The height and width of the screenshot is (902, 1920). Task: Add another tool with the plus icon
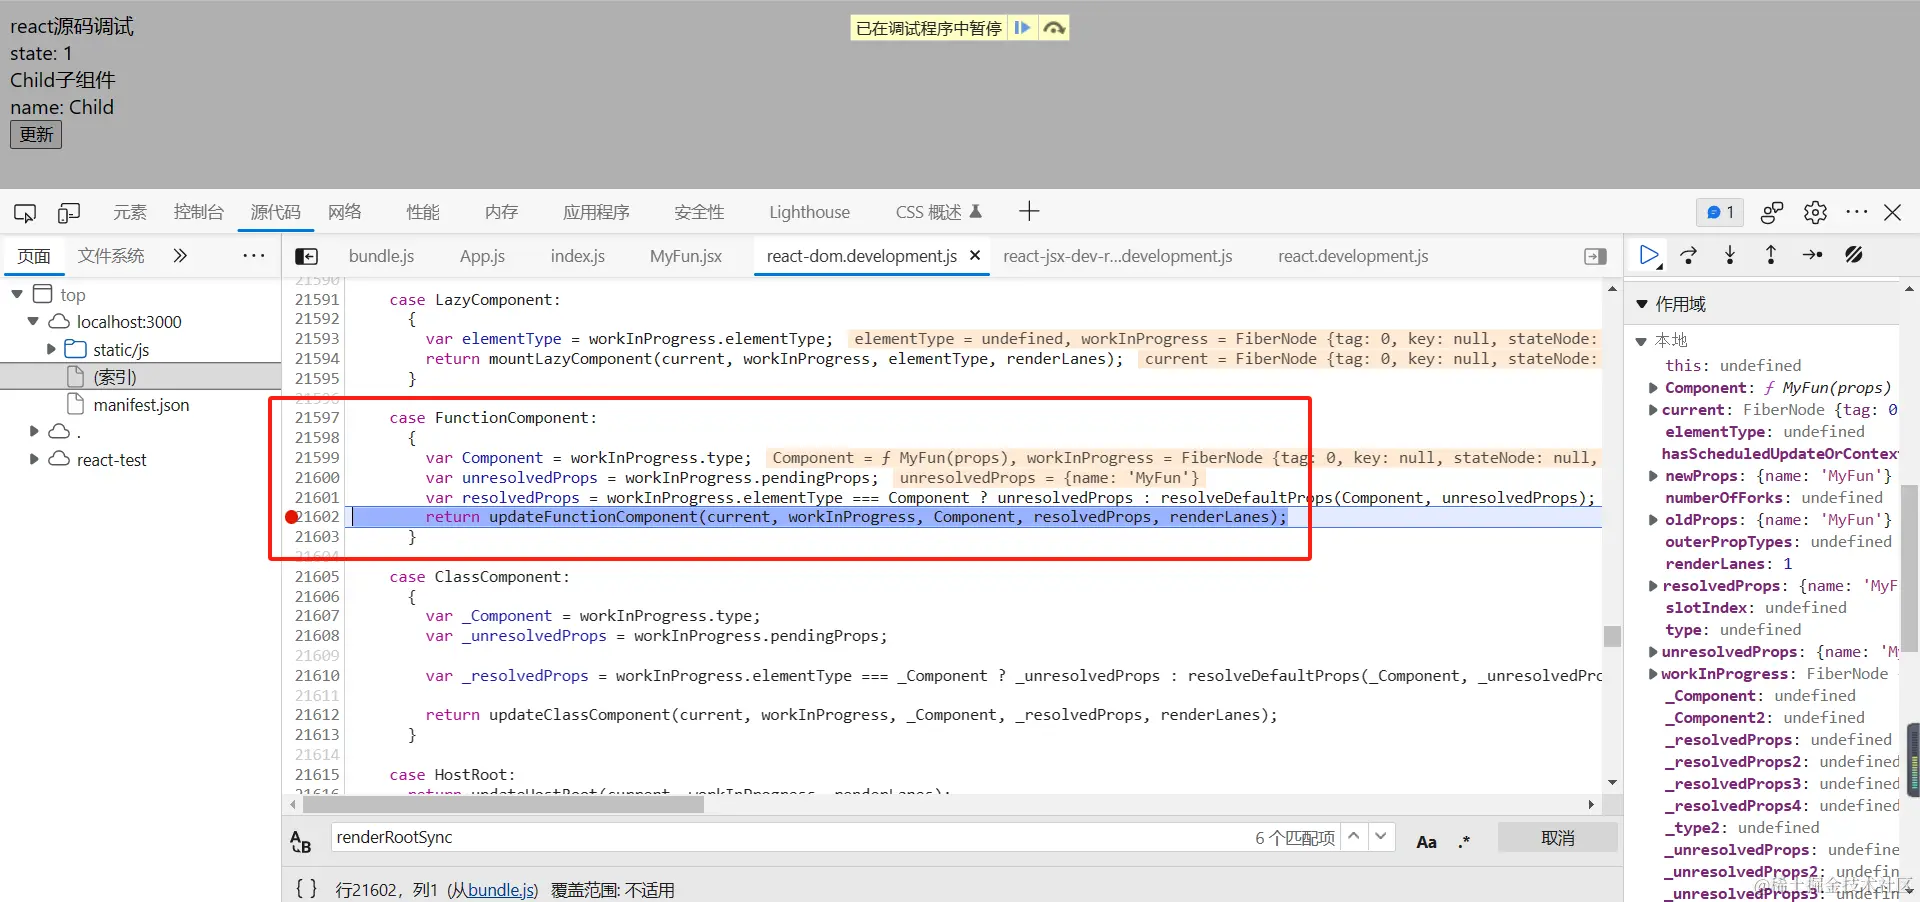click(1029, 211)
